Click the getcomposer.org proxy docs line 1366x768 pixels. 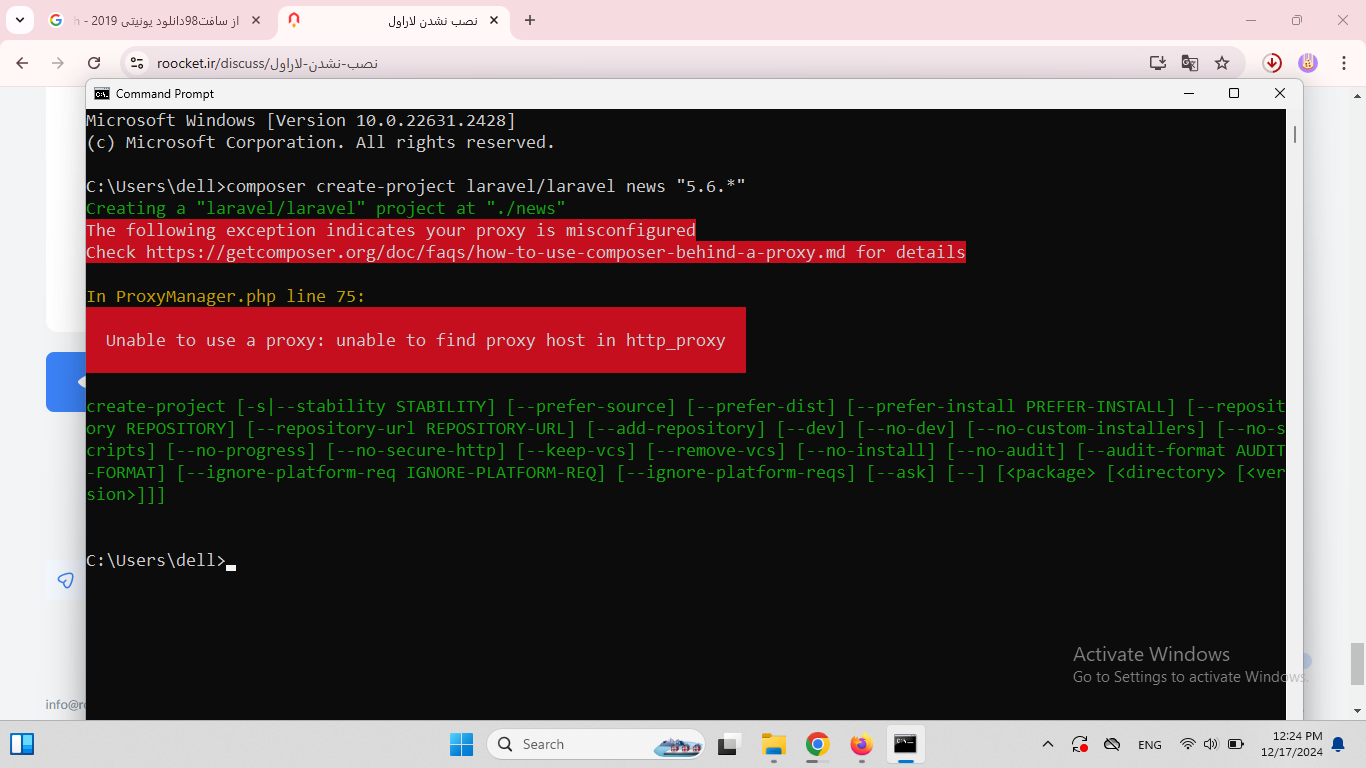(526, 252)
